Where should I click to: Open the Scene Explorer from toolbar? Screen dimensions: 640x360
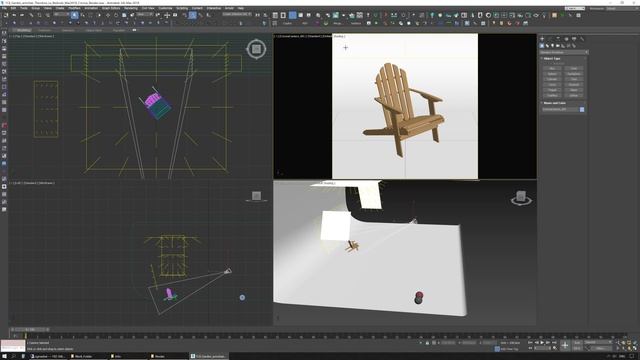275,15
